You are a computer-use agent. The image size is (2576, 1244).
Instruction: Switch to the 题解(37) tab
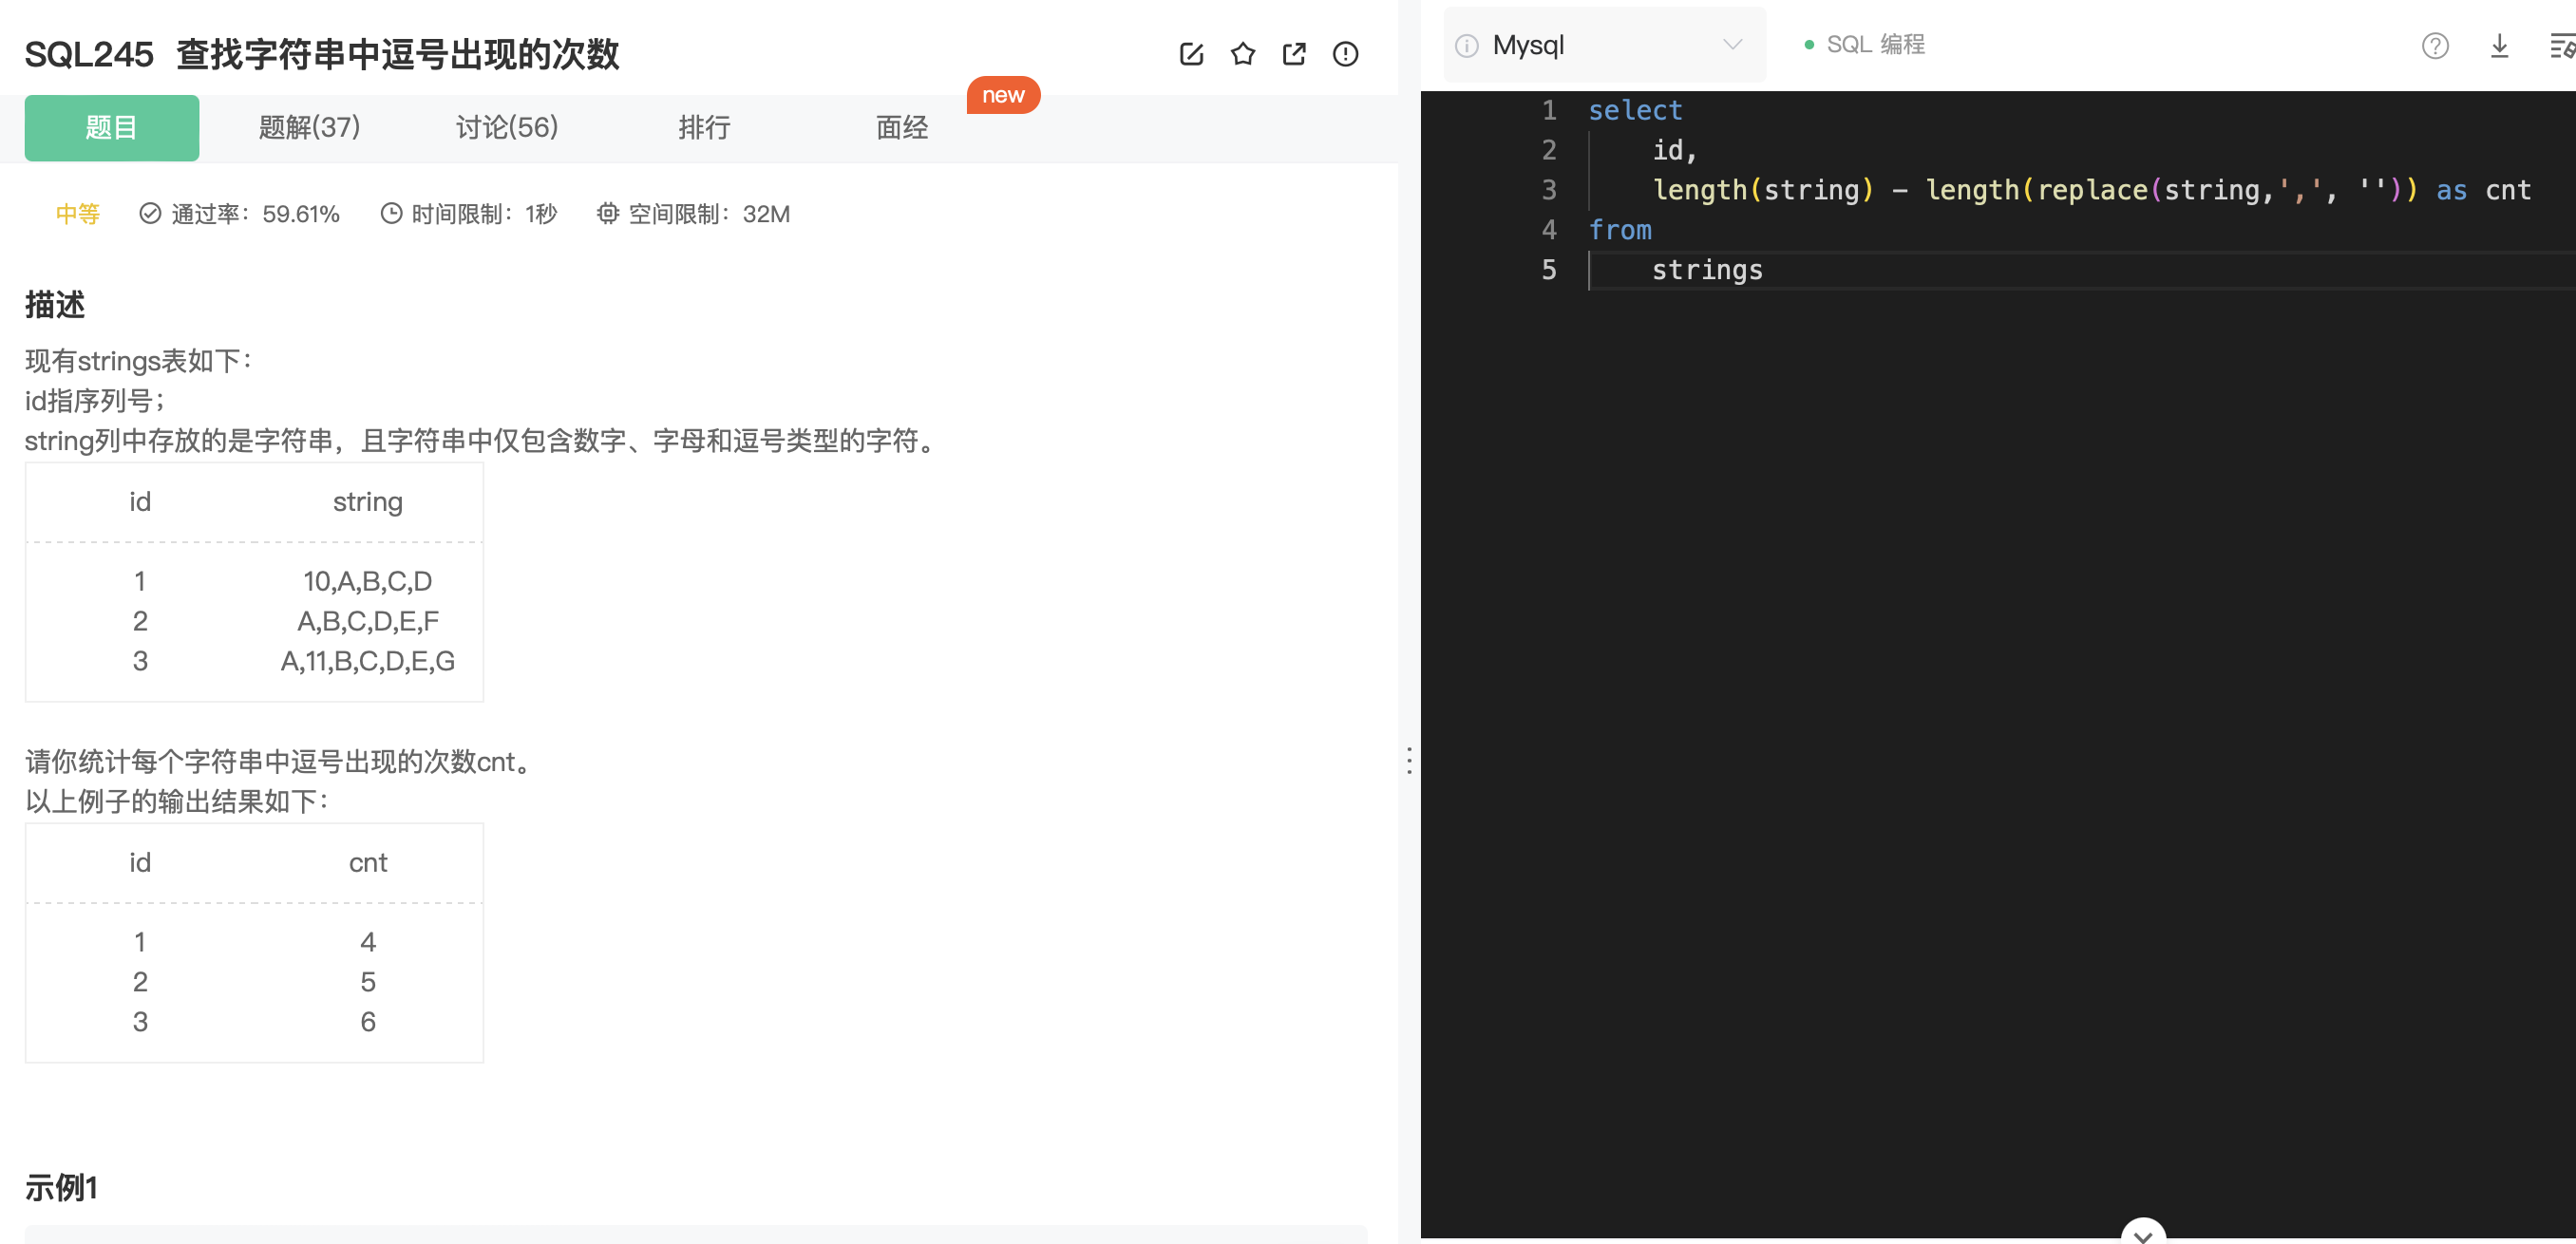pos(309,127)
